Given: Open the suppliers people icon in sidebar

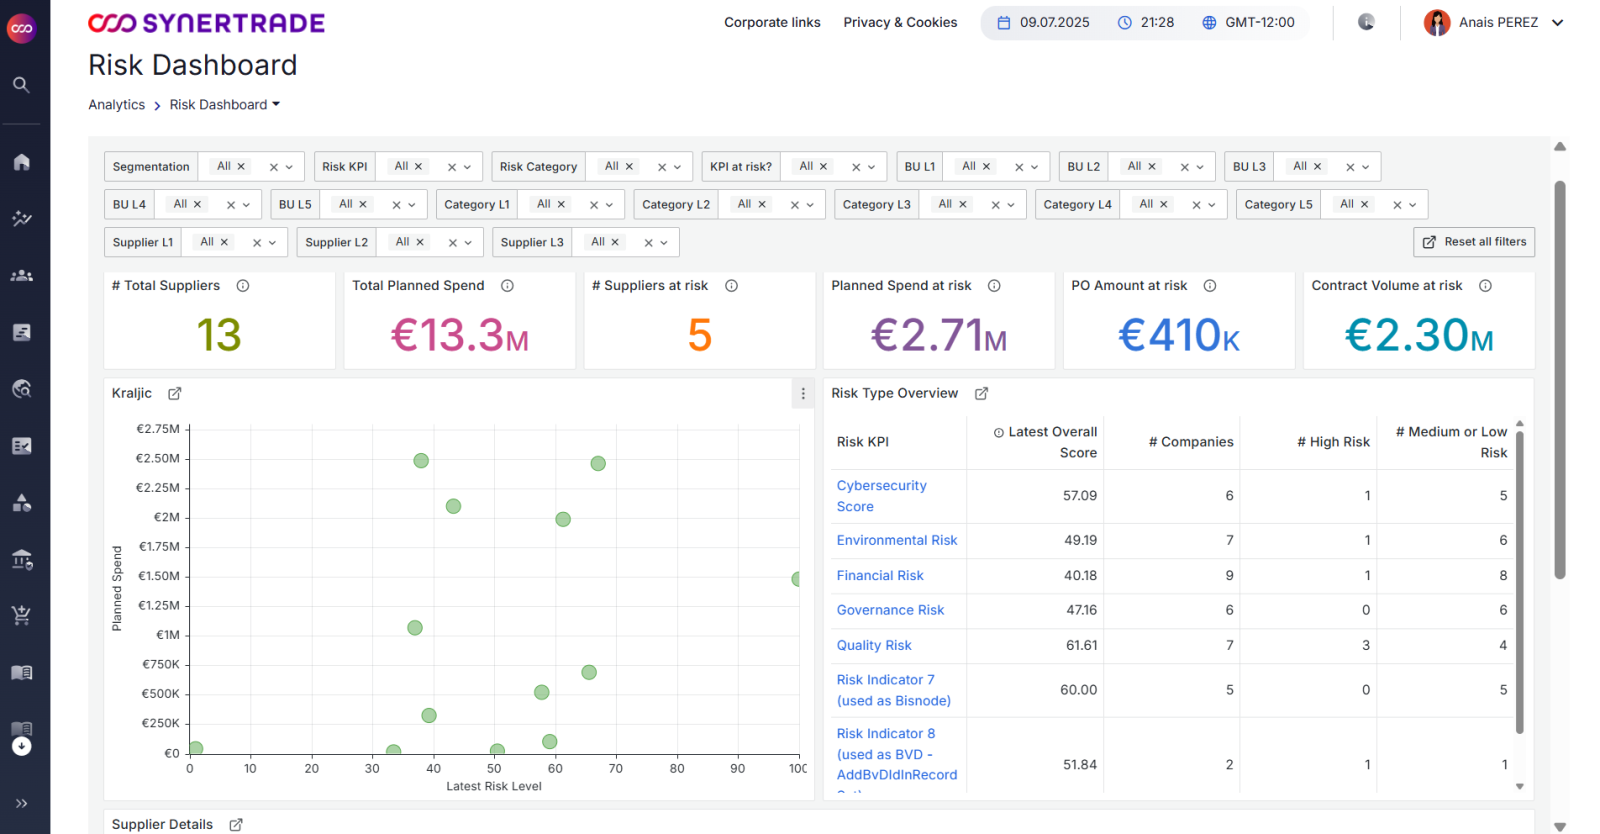Looking at the screenshot, I should coord(21,275).
